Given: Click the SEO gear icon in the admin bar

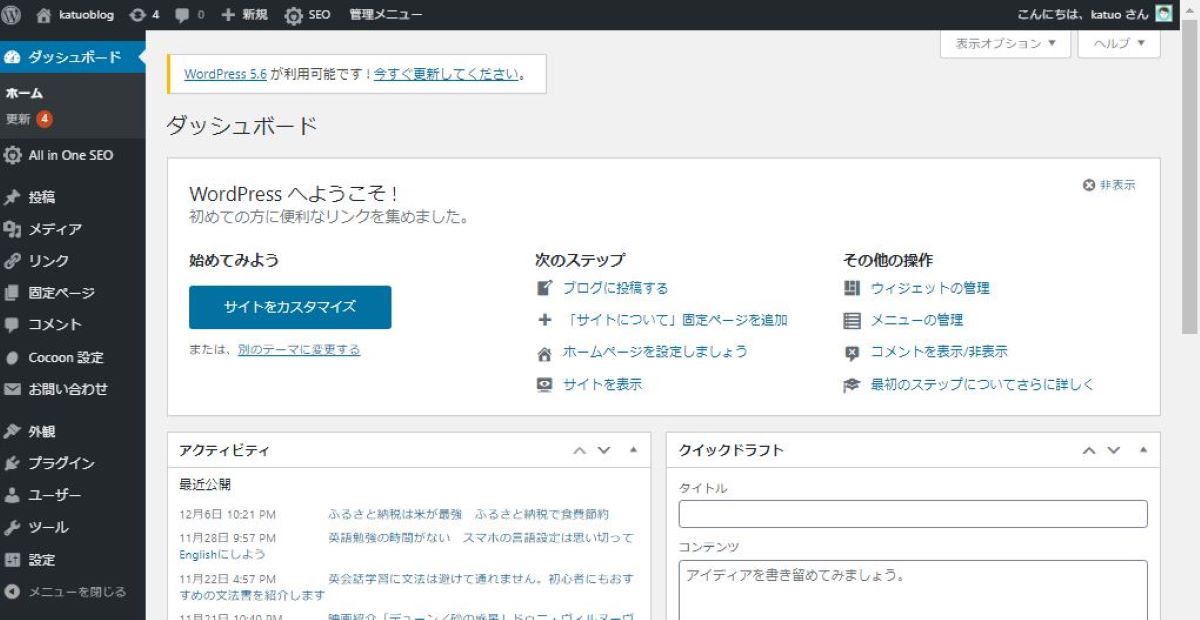Looking at the screenshot, I should click(293, 15).
